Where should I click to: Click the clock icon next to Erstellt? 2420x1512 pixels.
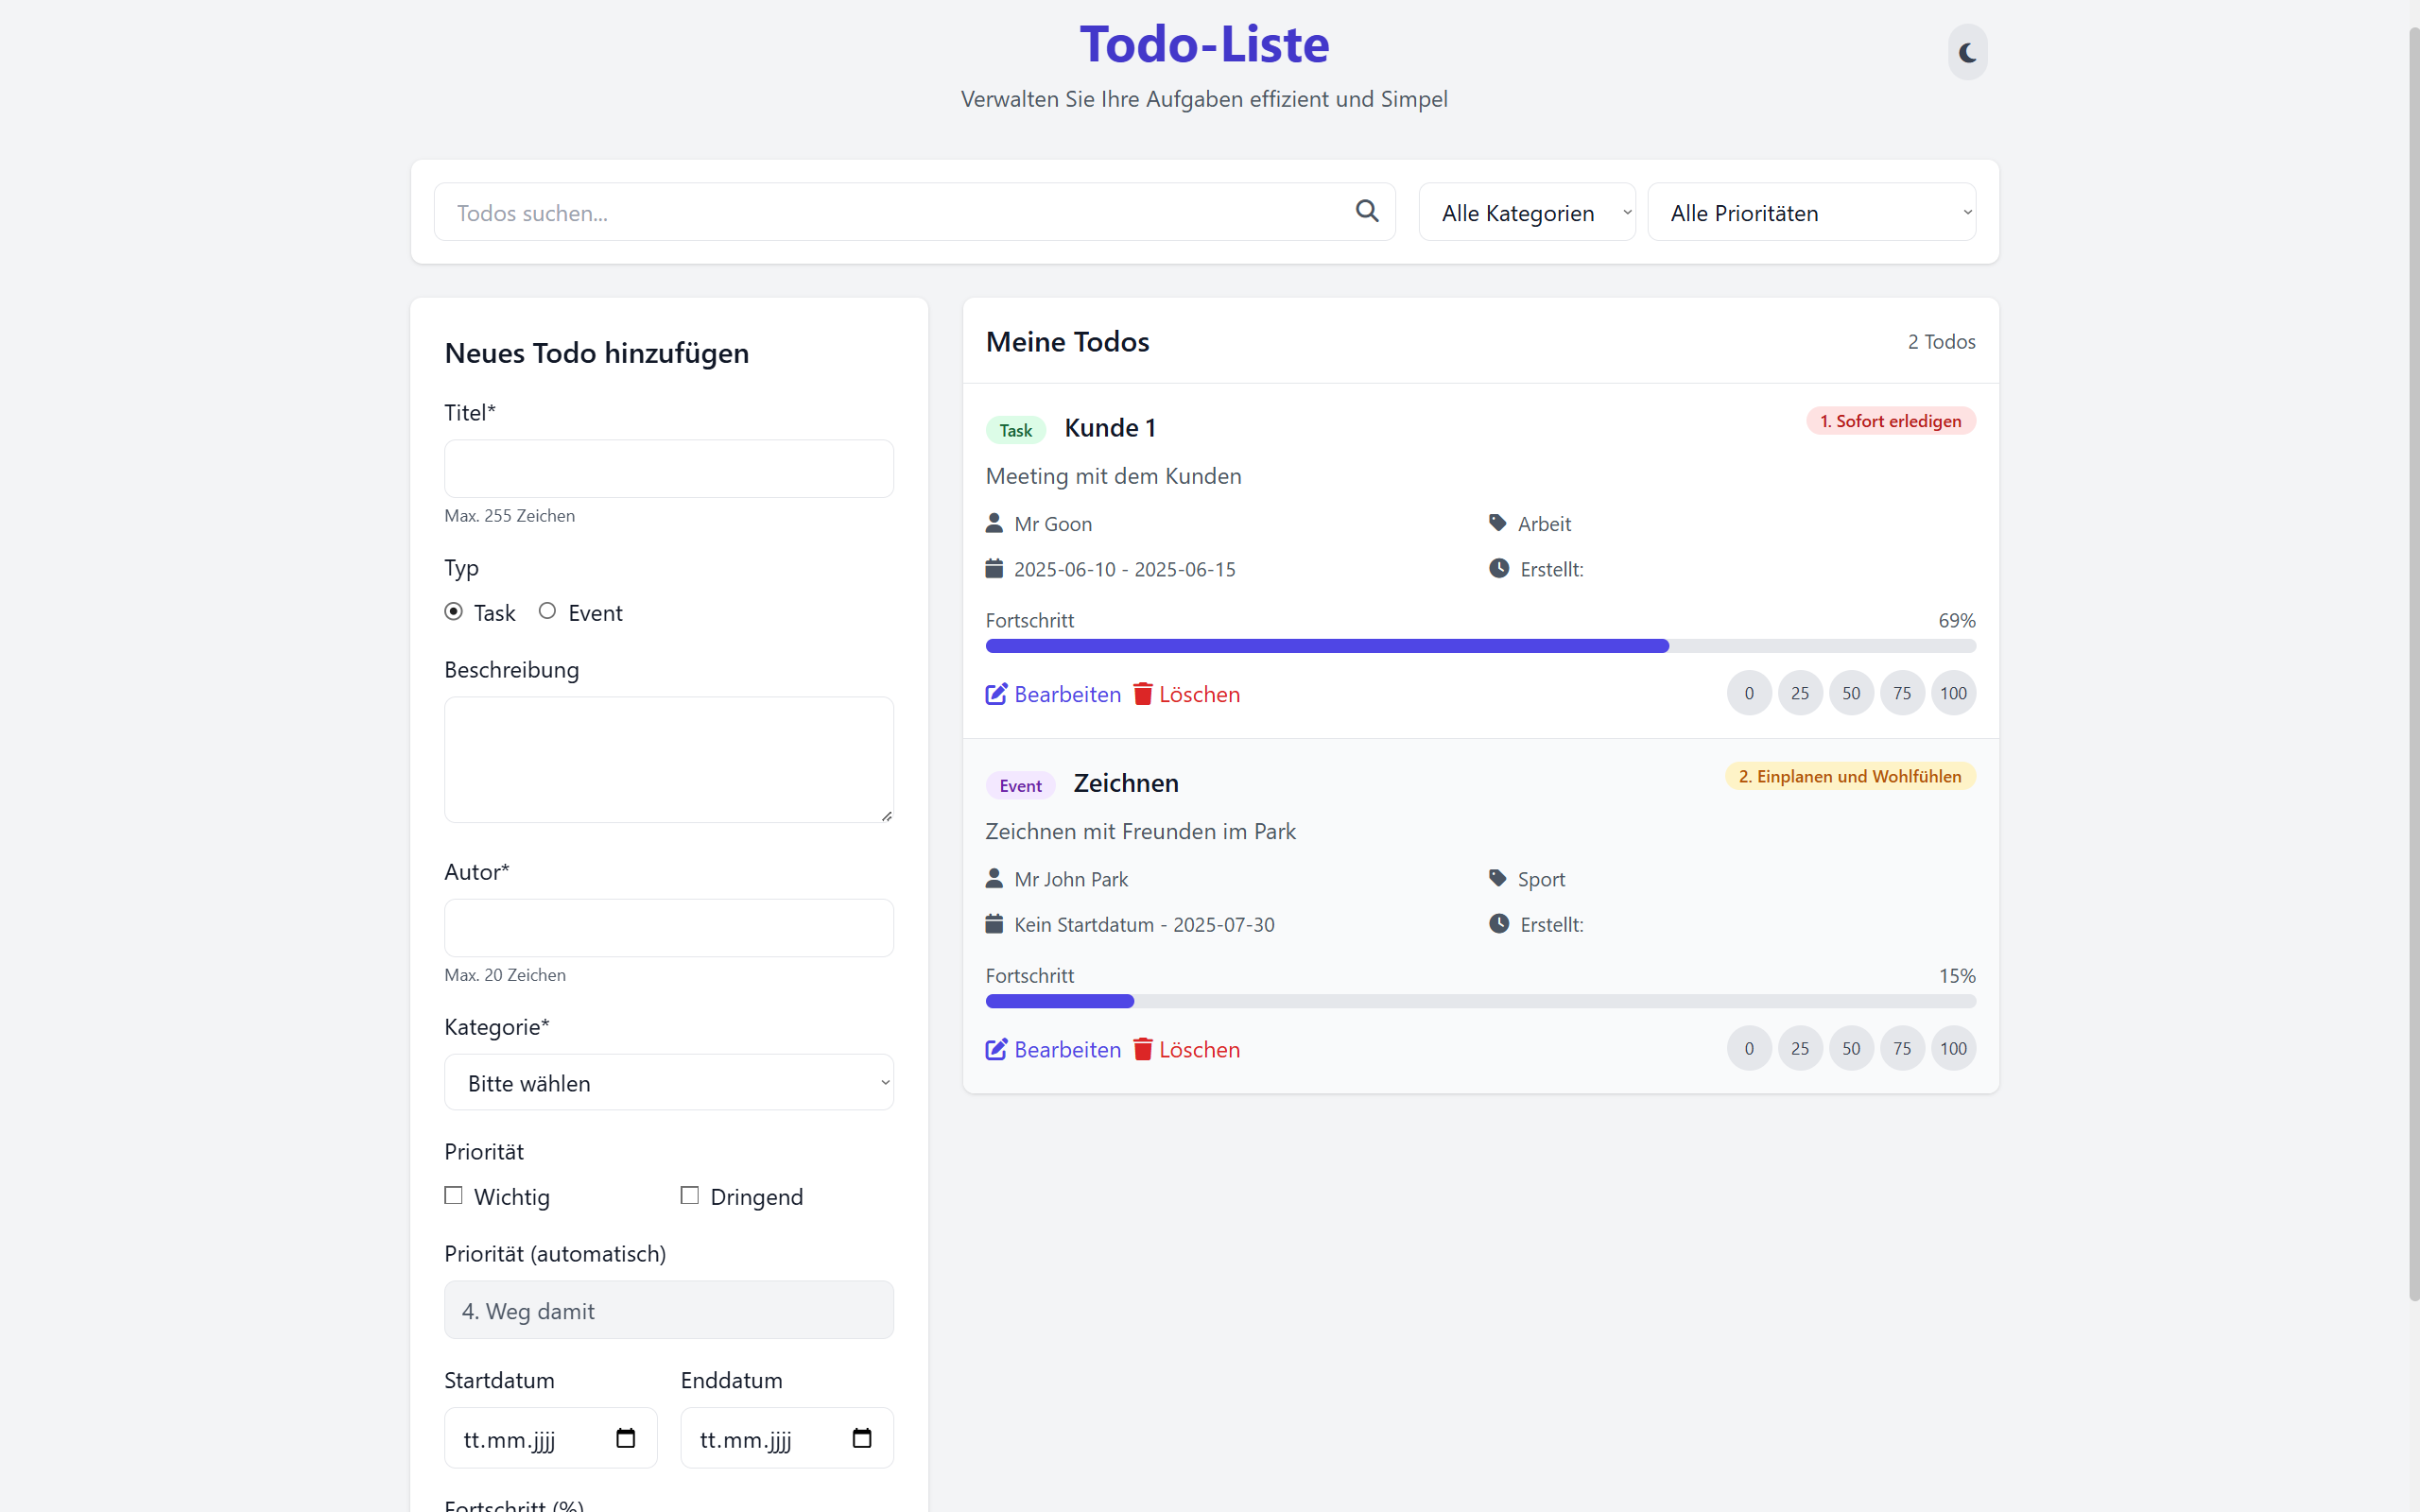tap(1498, 567)
